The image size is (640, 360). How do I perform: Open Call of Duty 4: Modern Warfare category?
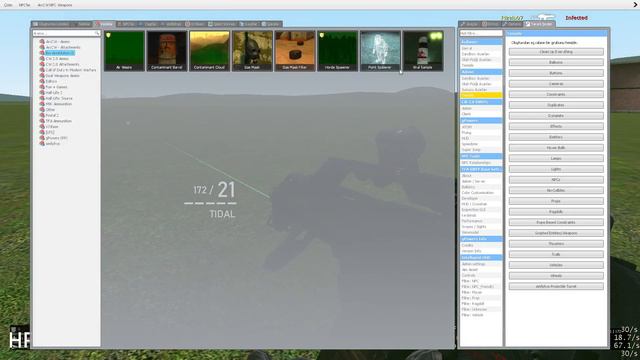coord(71,70)
